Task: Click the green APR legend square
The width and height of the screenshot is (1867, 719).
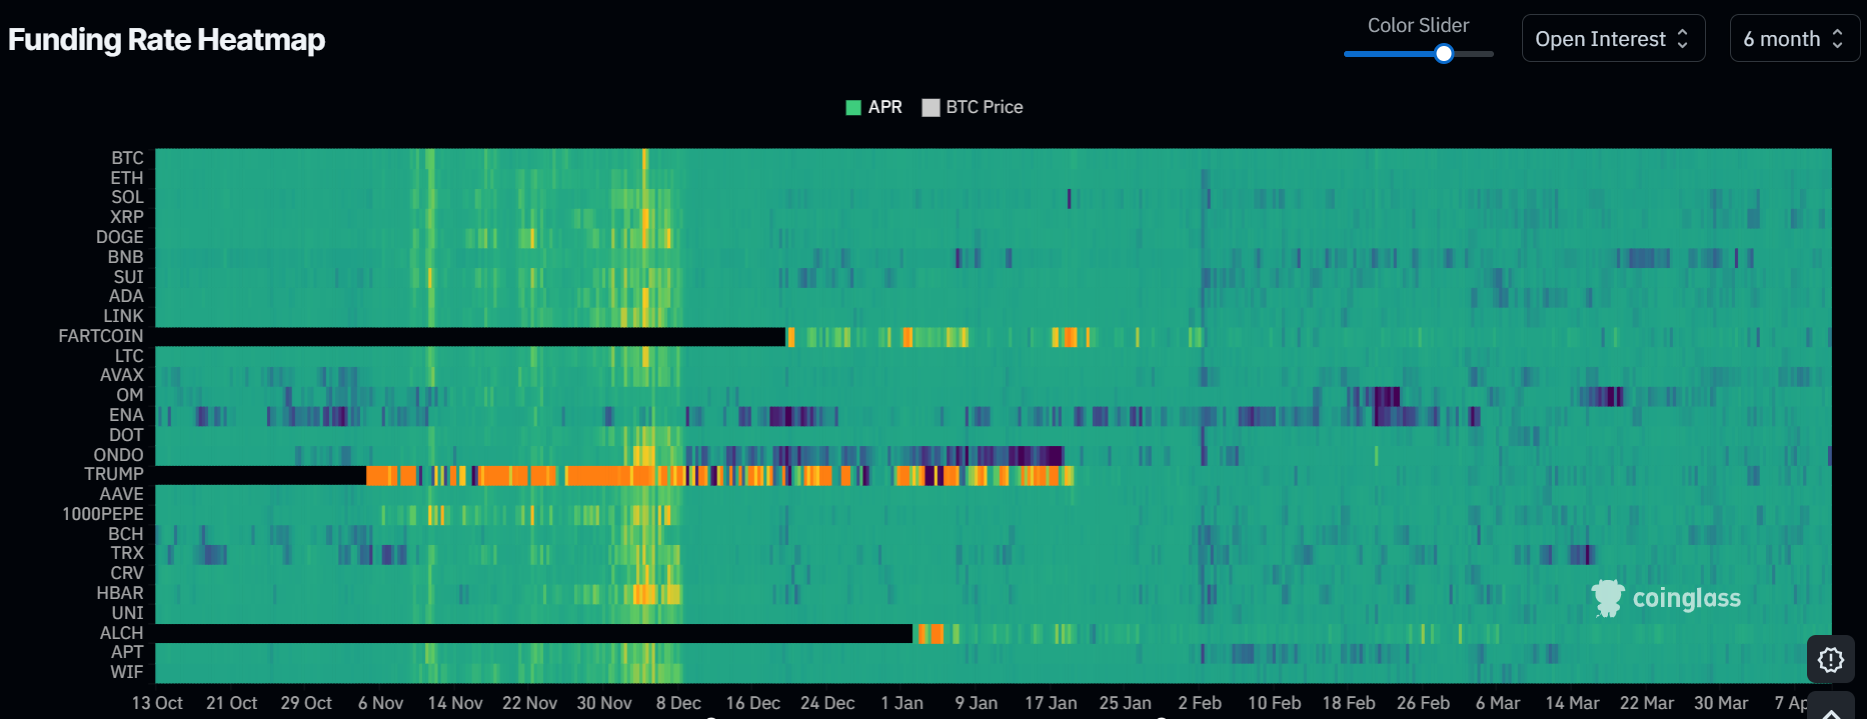Action: [x=853, y=108]
